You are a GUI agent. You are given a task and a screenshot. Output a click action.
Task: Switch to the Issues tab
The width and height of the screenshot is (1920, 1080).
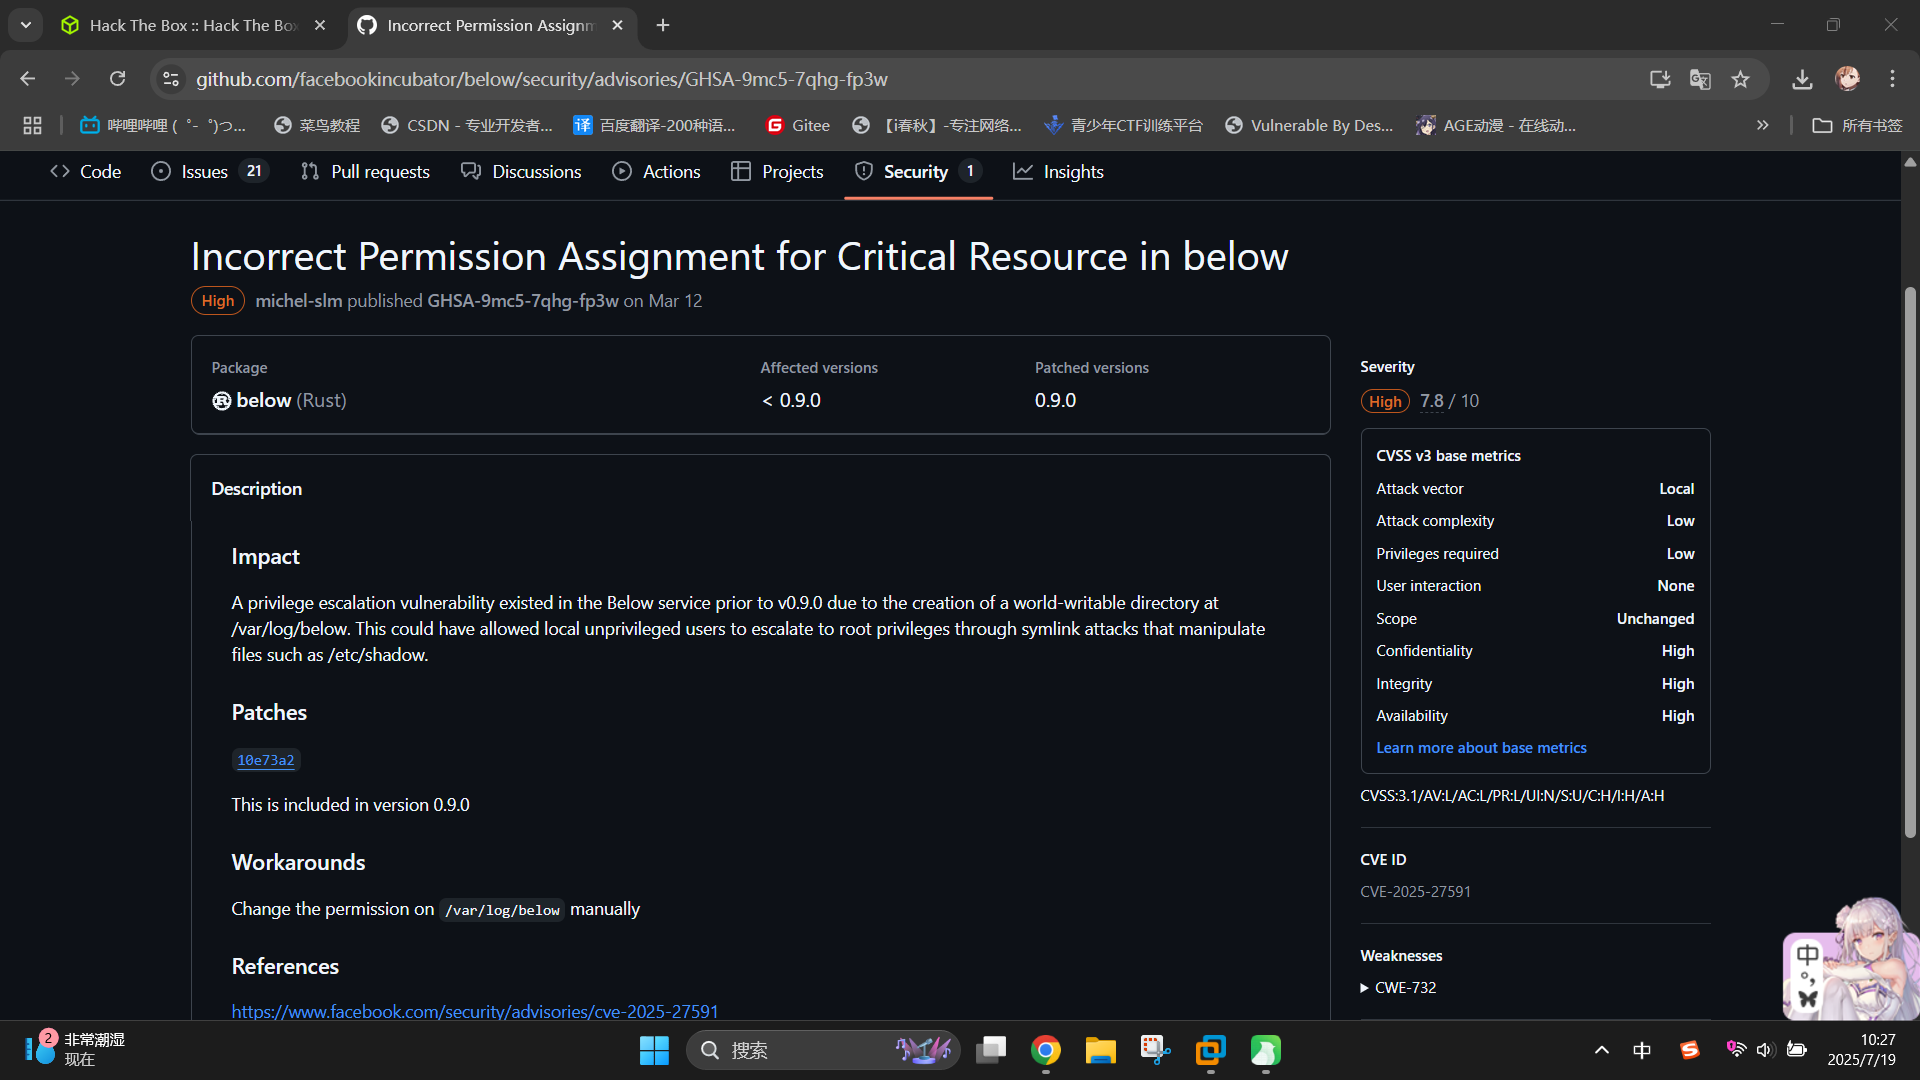point(205,172)
